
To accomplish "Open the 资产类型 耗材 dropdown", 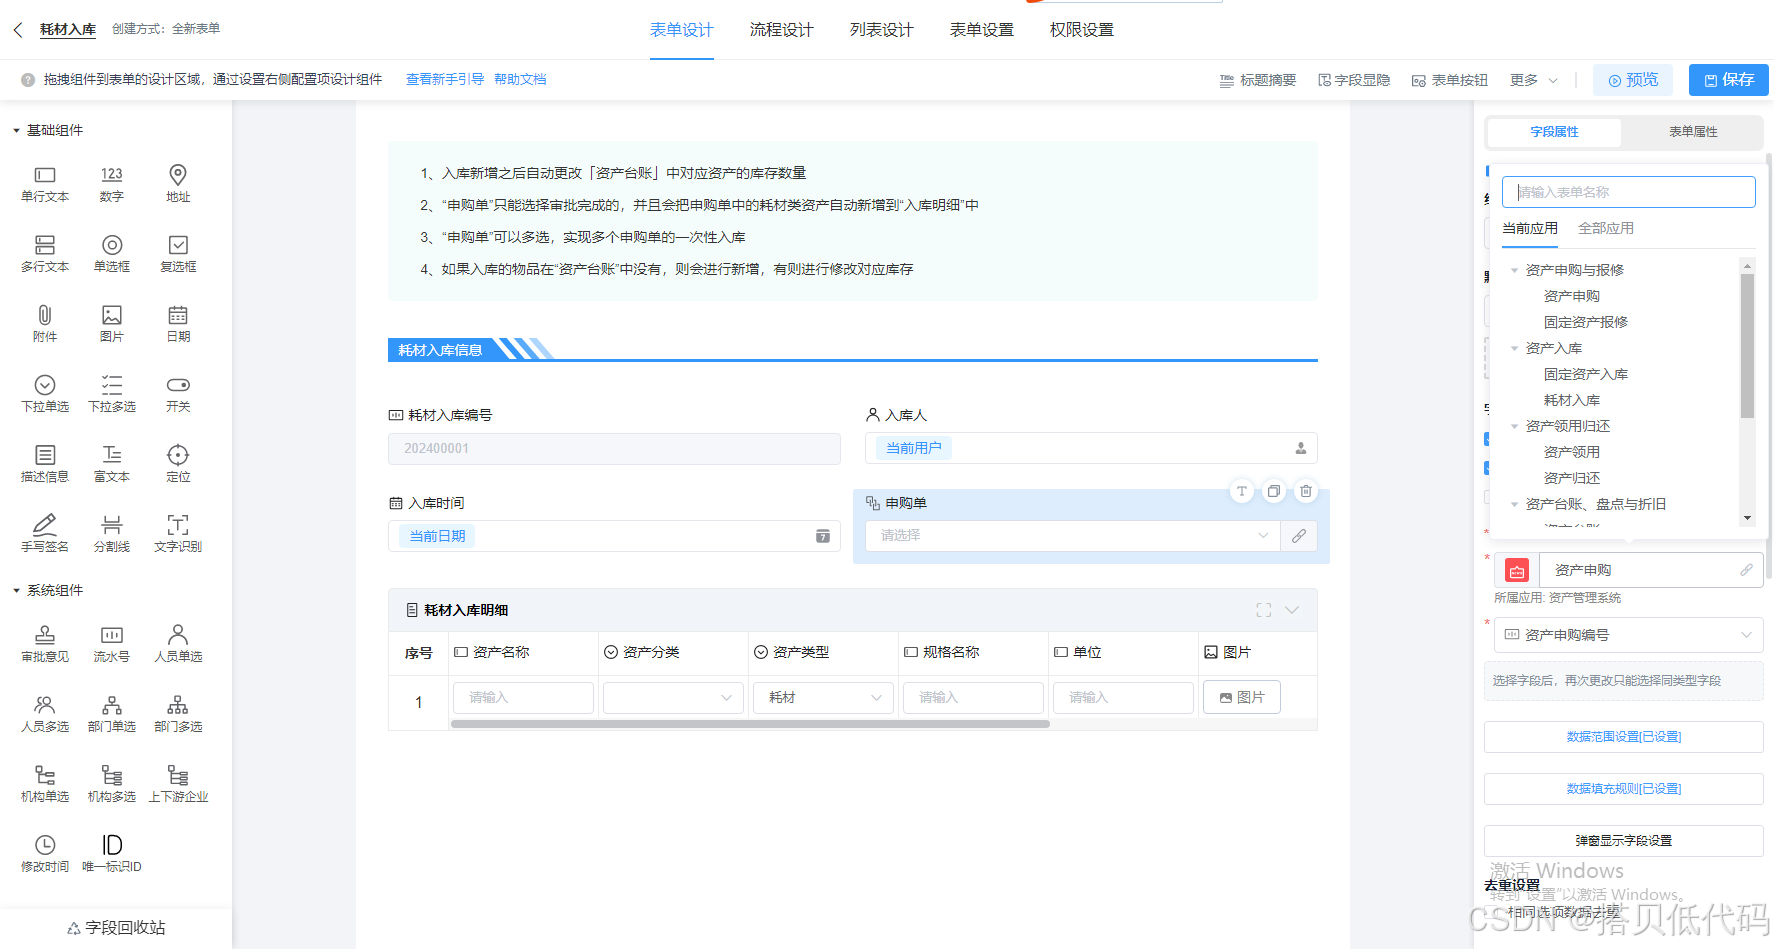I will [x=823, y=698].
